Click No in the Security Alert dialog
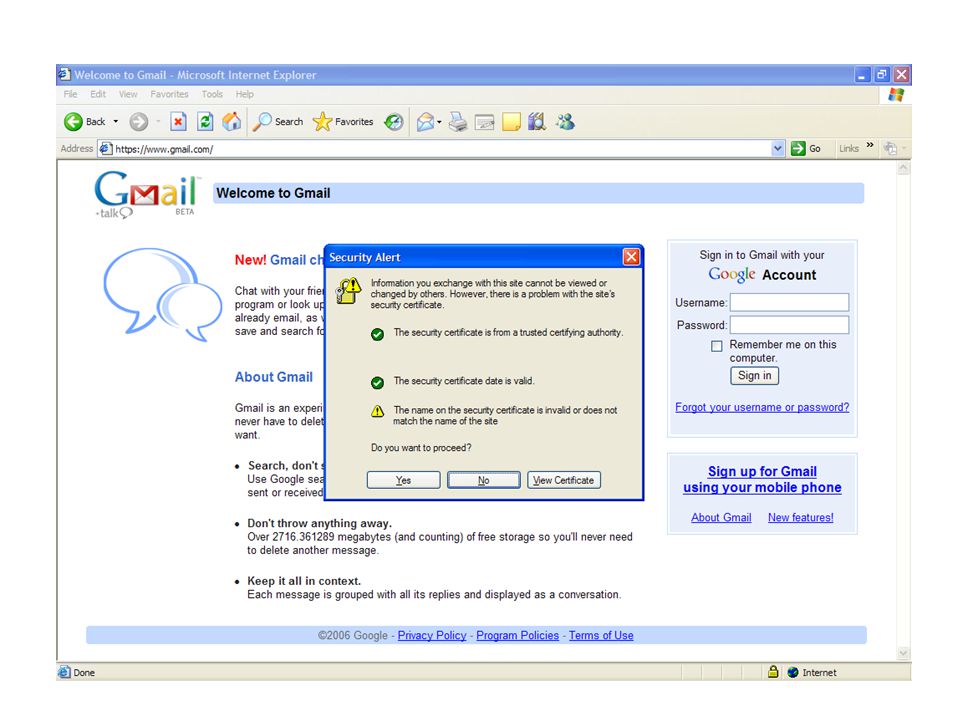 tap(484, 480)
